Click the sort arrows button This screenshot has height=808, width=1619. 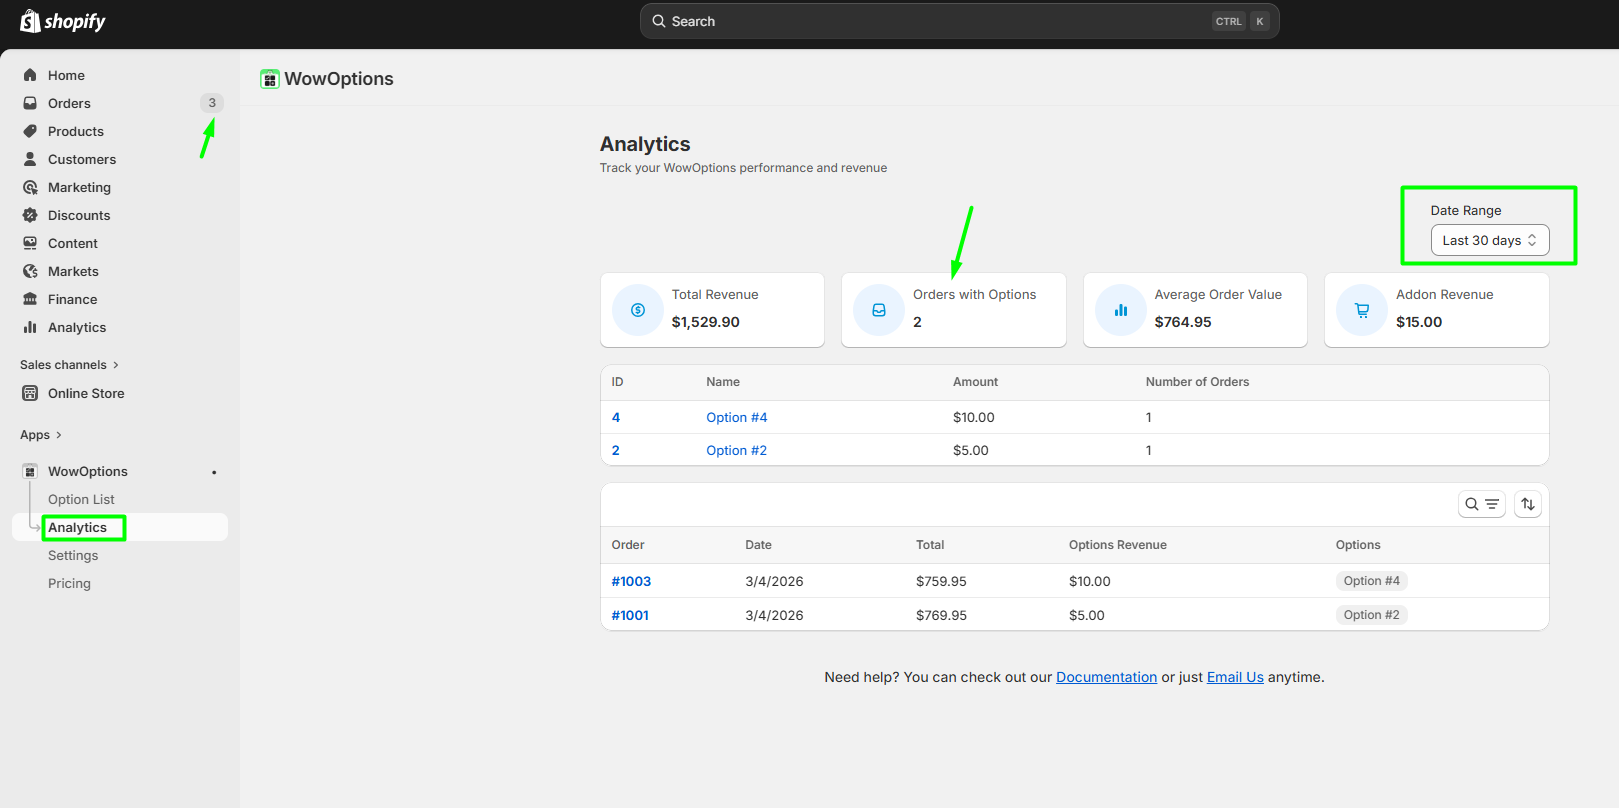pos(1527,504)
